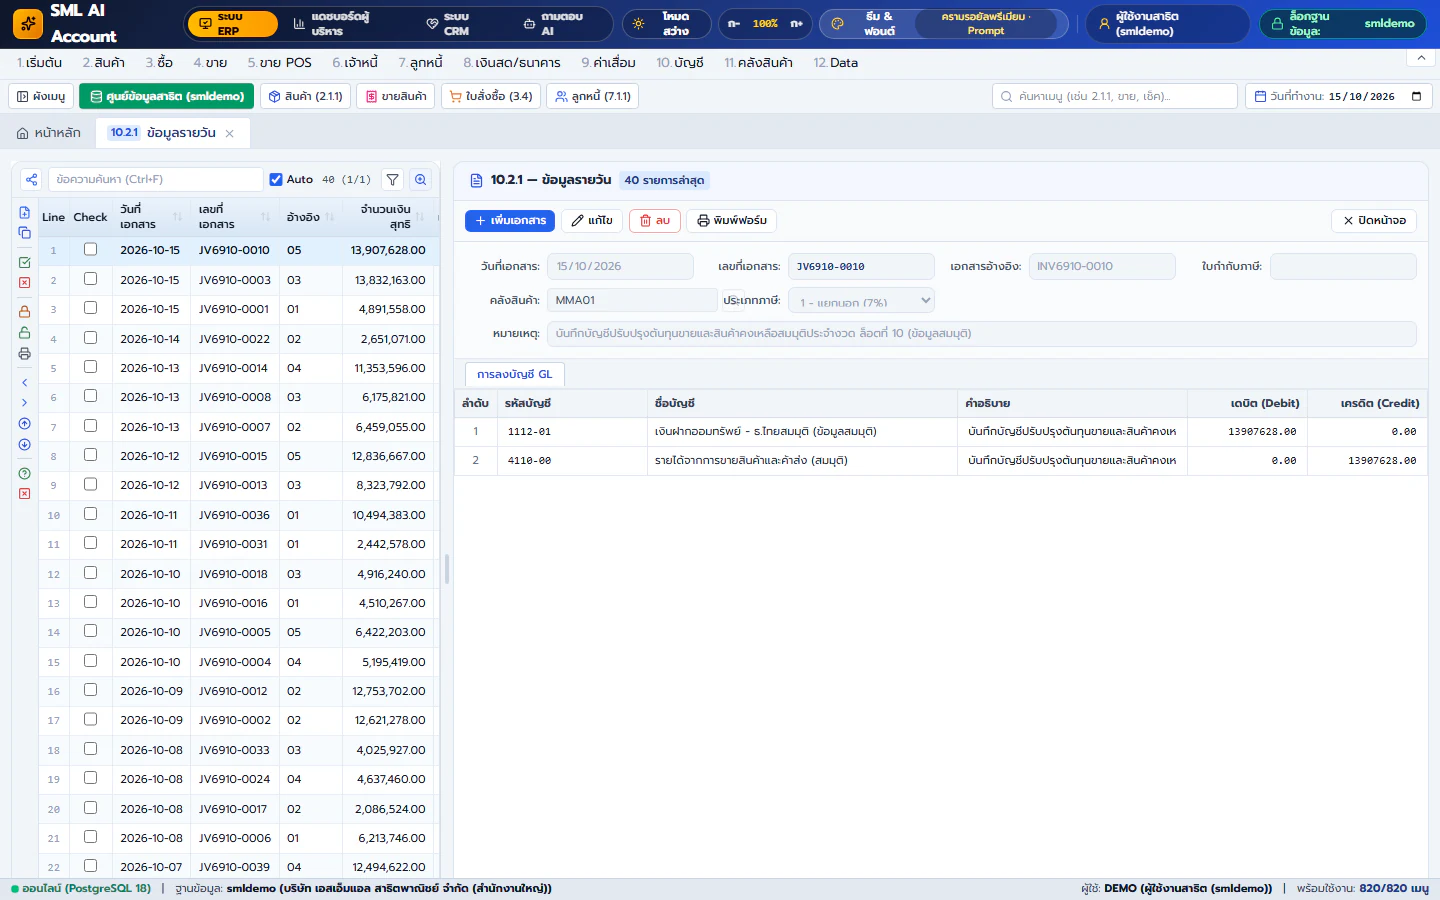Click the copy document icon in left strip
This screenshot has width=1440, height=900.
[24, 233]
